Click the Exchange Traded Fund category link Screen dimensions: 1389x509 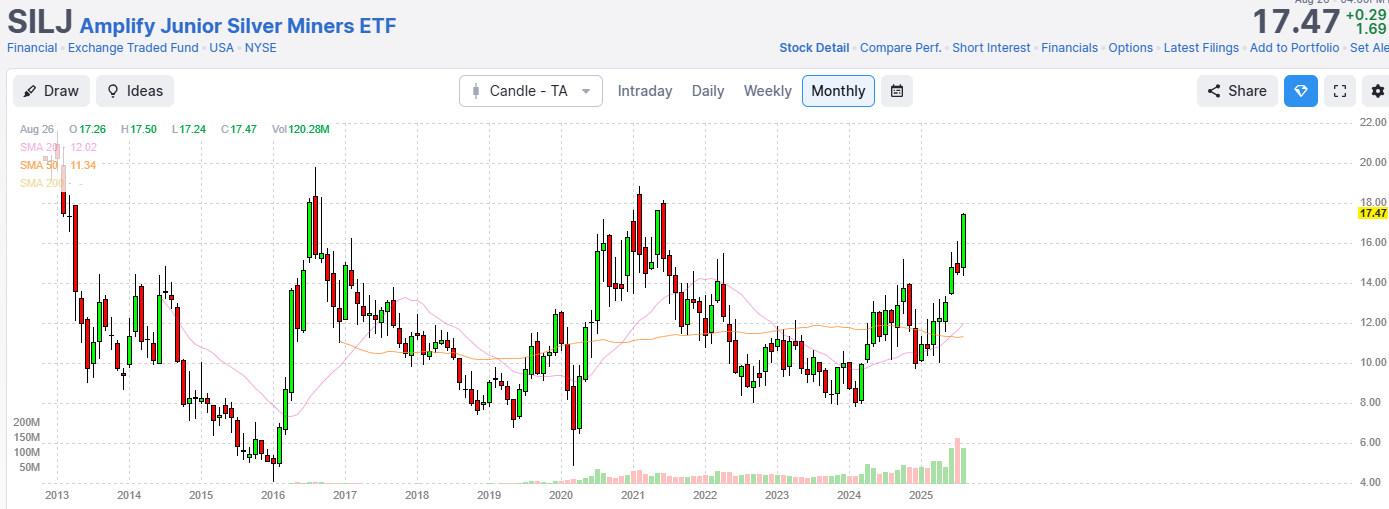(134, 48)
